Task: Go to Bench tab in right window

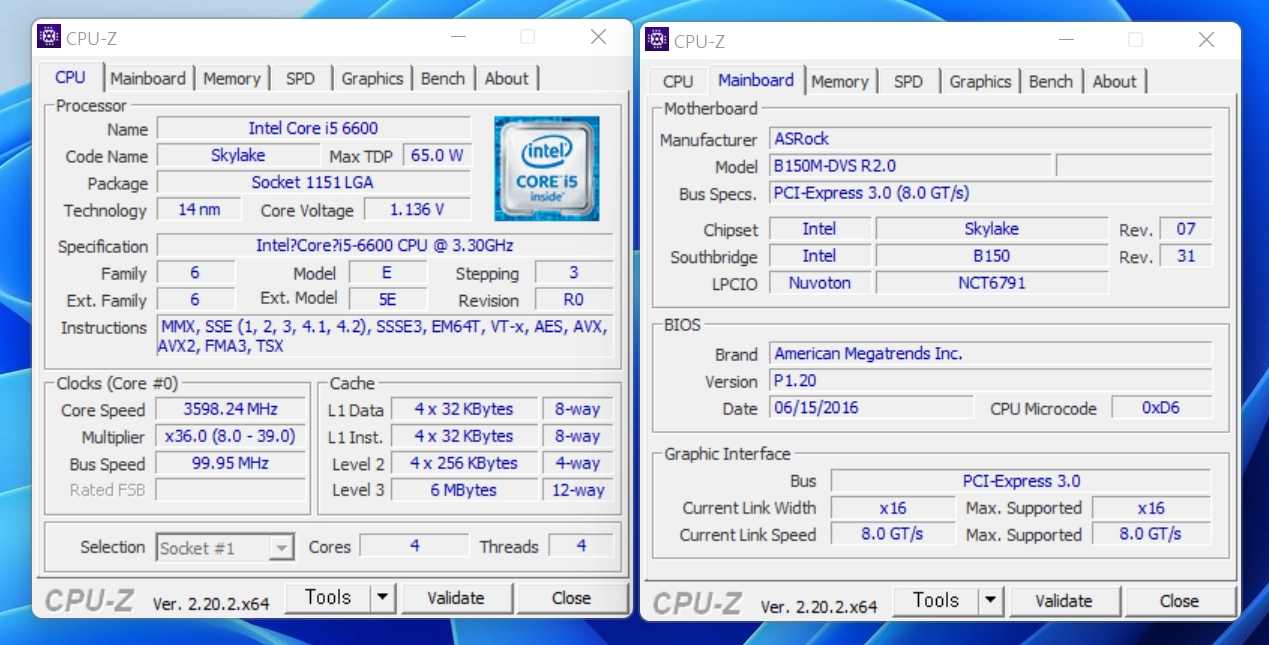Action: click(1050, 81)
